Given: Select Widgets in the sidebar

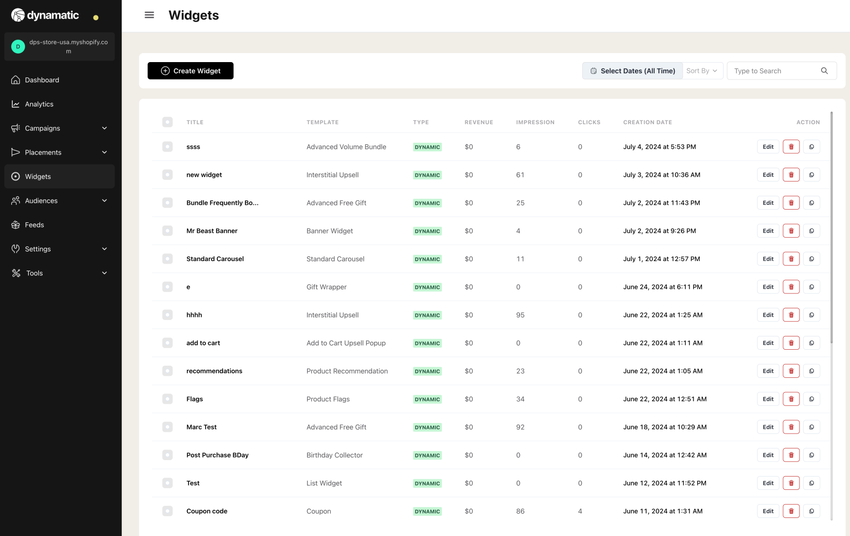Looking at the screenshot, I should 60,177.
